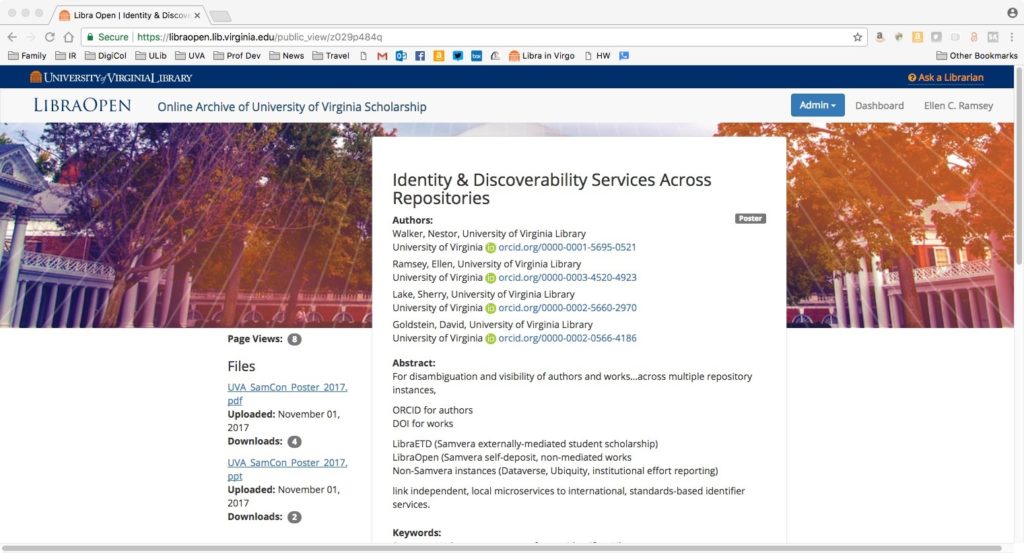Expand the Other Bookmarks folder
The image size is (1024, 553).
pos(975,56)
